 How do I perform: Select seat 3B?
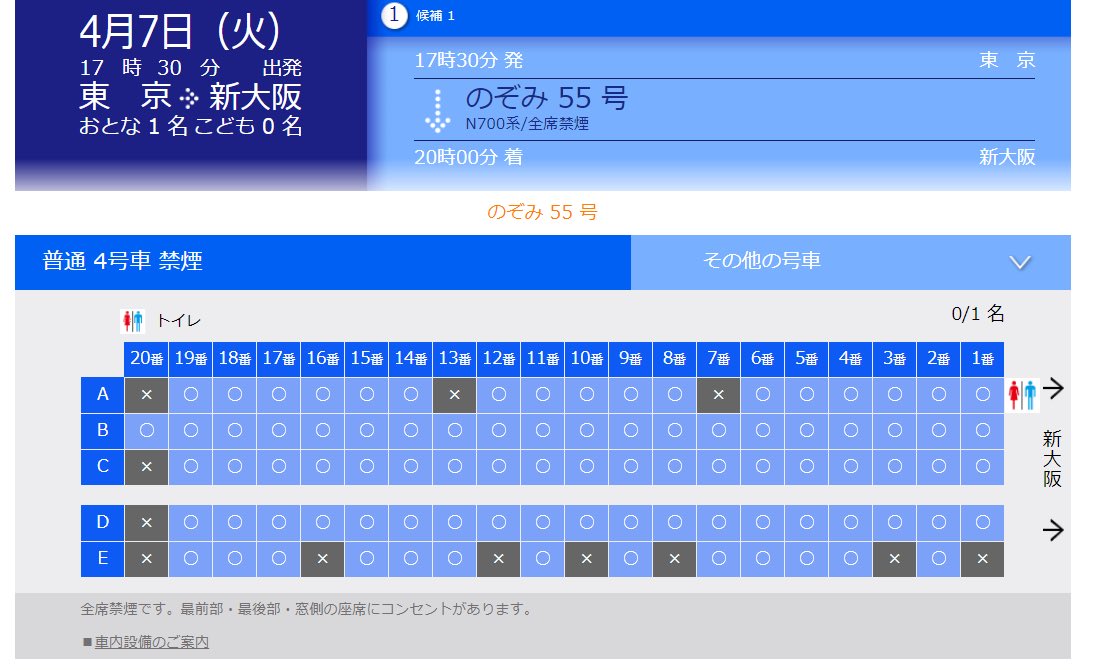point(894,430)
